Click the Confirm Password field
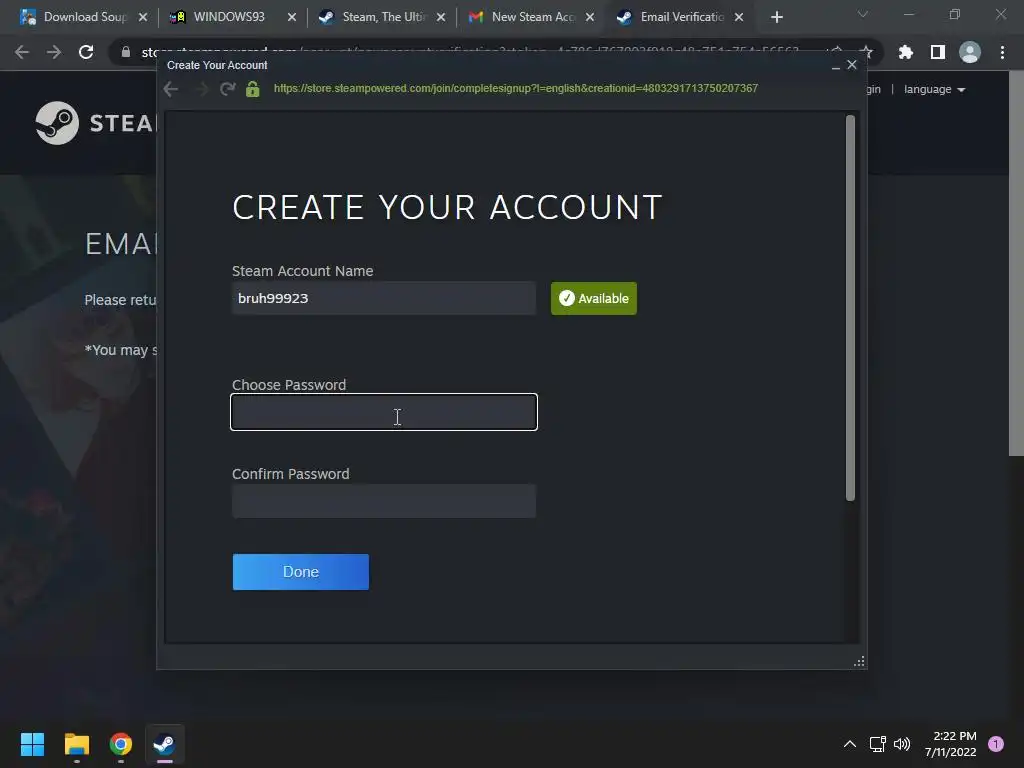Viewport: 1024px width, 768px height. tap(384, 501)
